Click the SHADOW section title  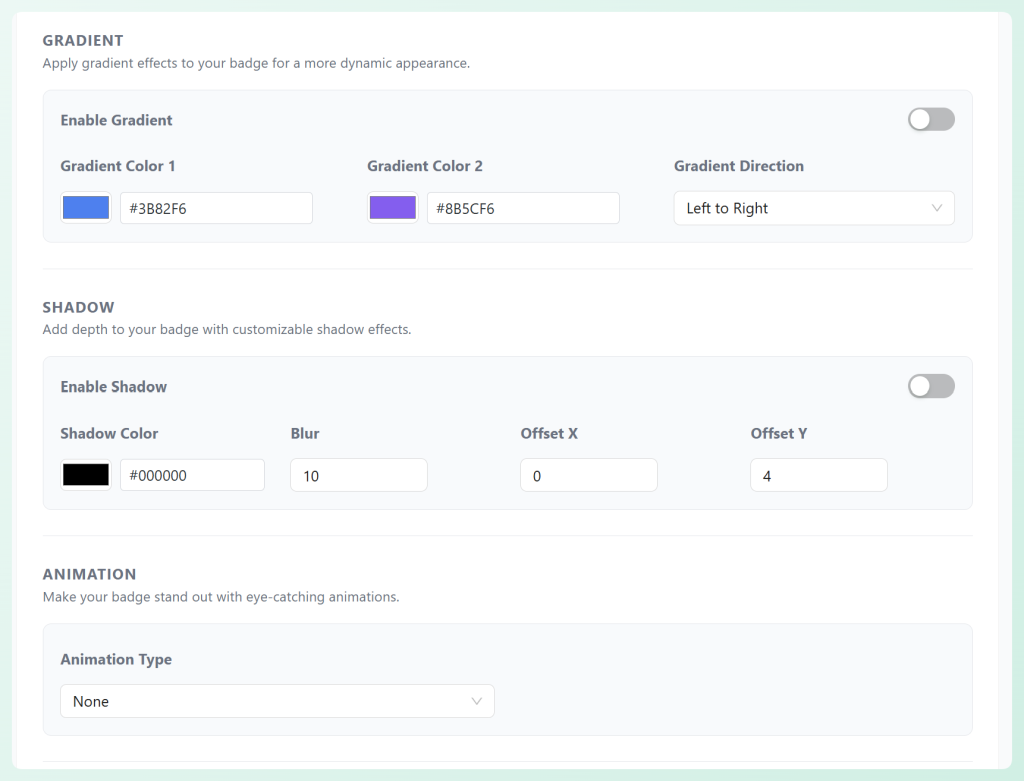coord(78,307)
